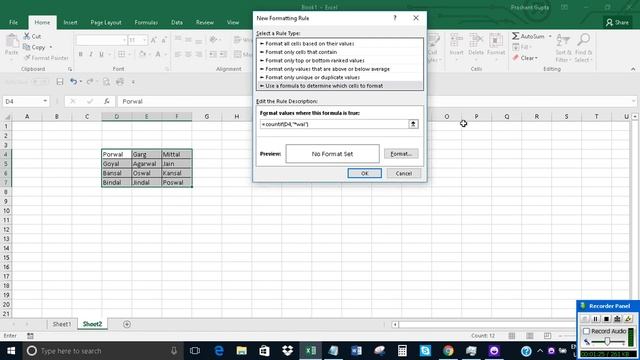This screenshot has width=640, height=360.
Task: Toggle Italic formatting in the Font group
Action: point(91,54)
